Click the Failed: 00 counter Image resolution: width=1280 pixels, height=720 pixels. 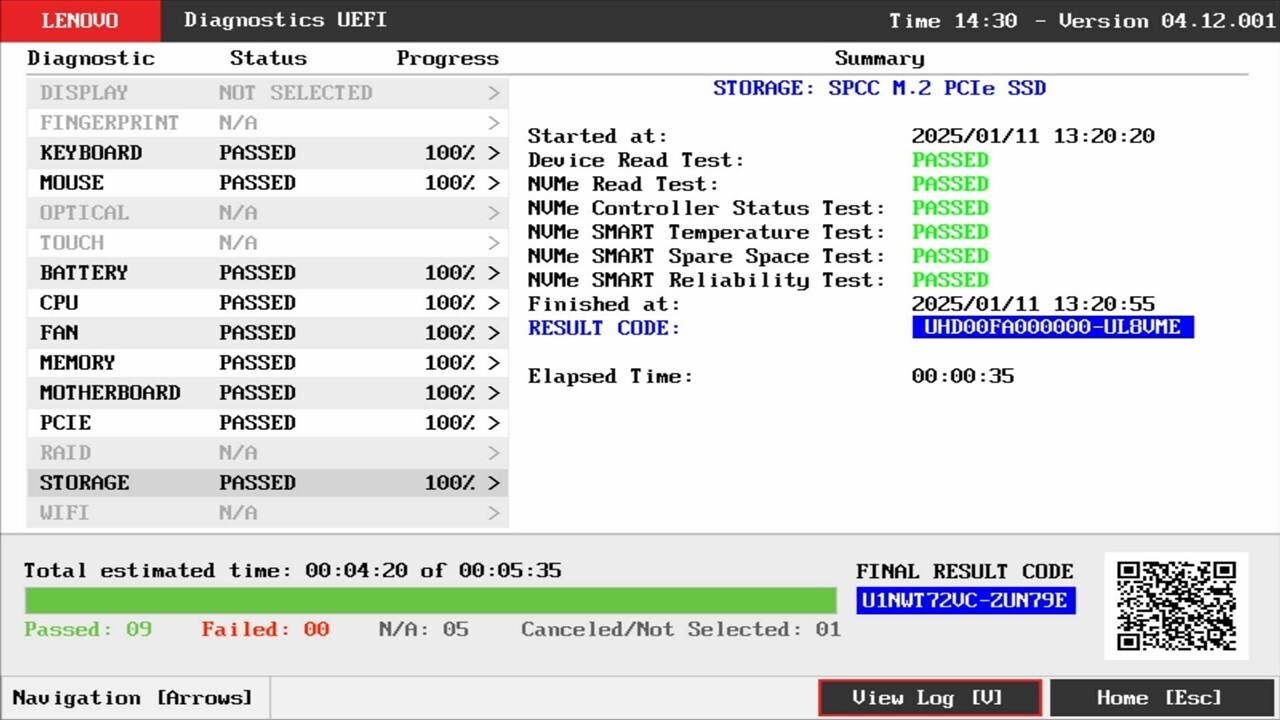coord(265,629)
